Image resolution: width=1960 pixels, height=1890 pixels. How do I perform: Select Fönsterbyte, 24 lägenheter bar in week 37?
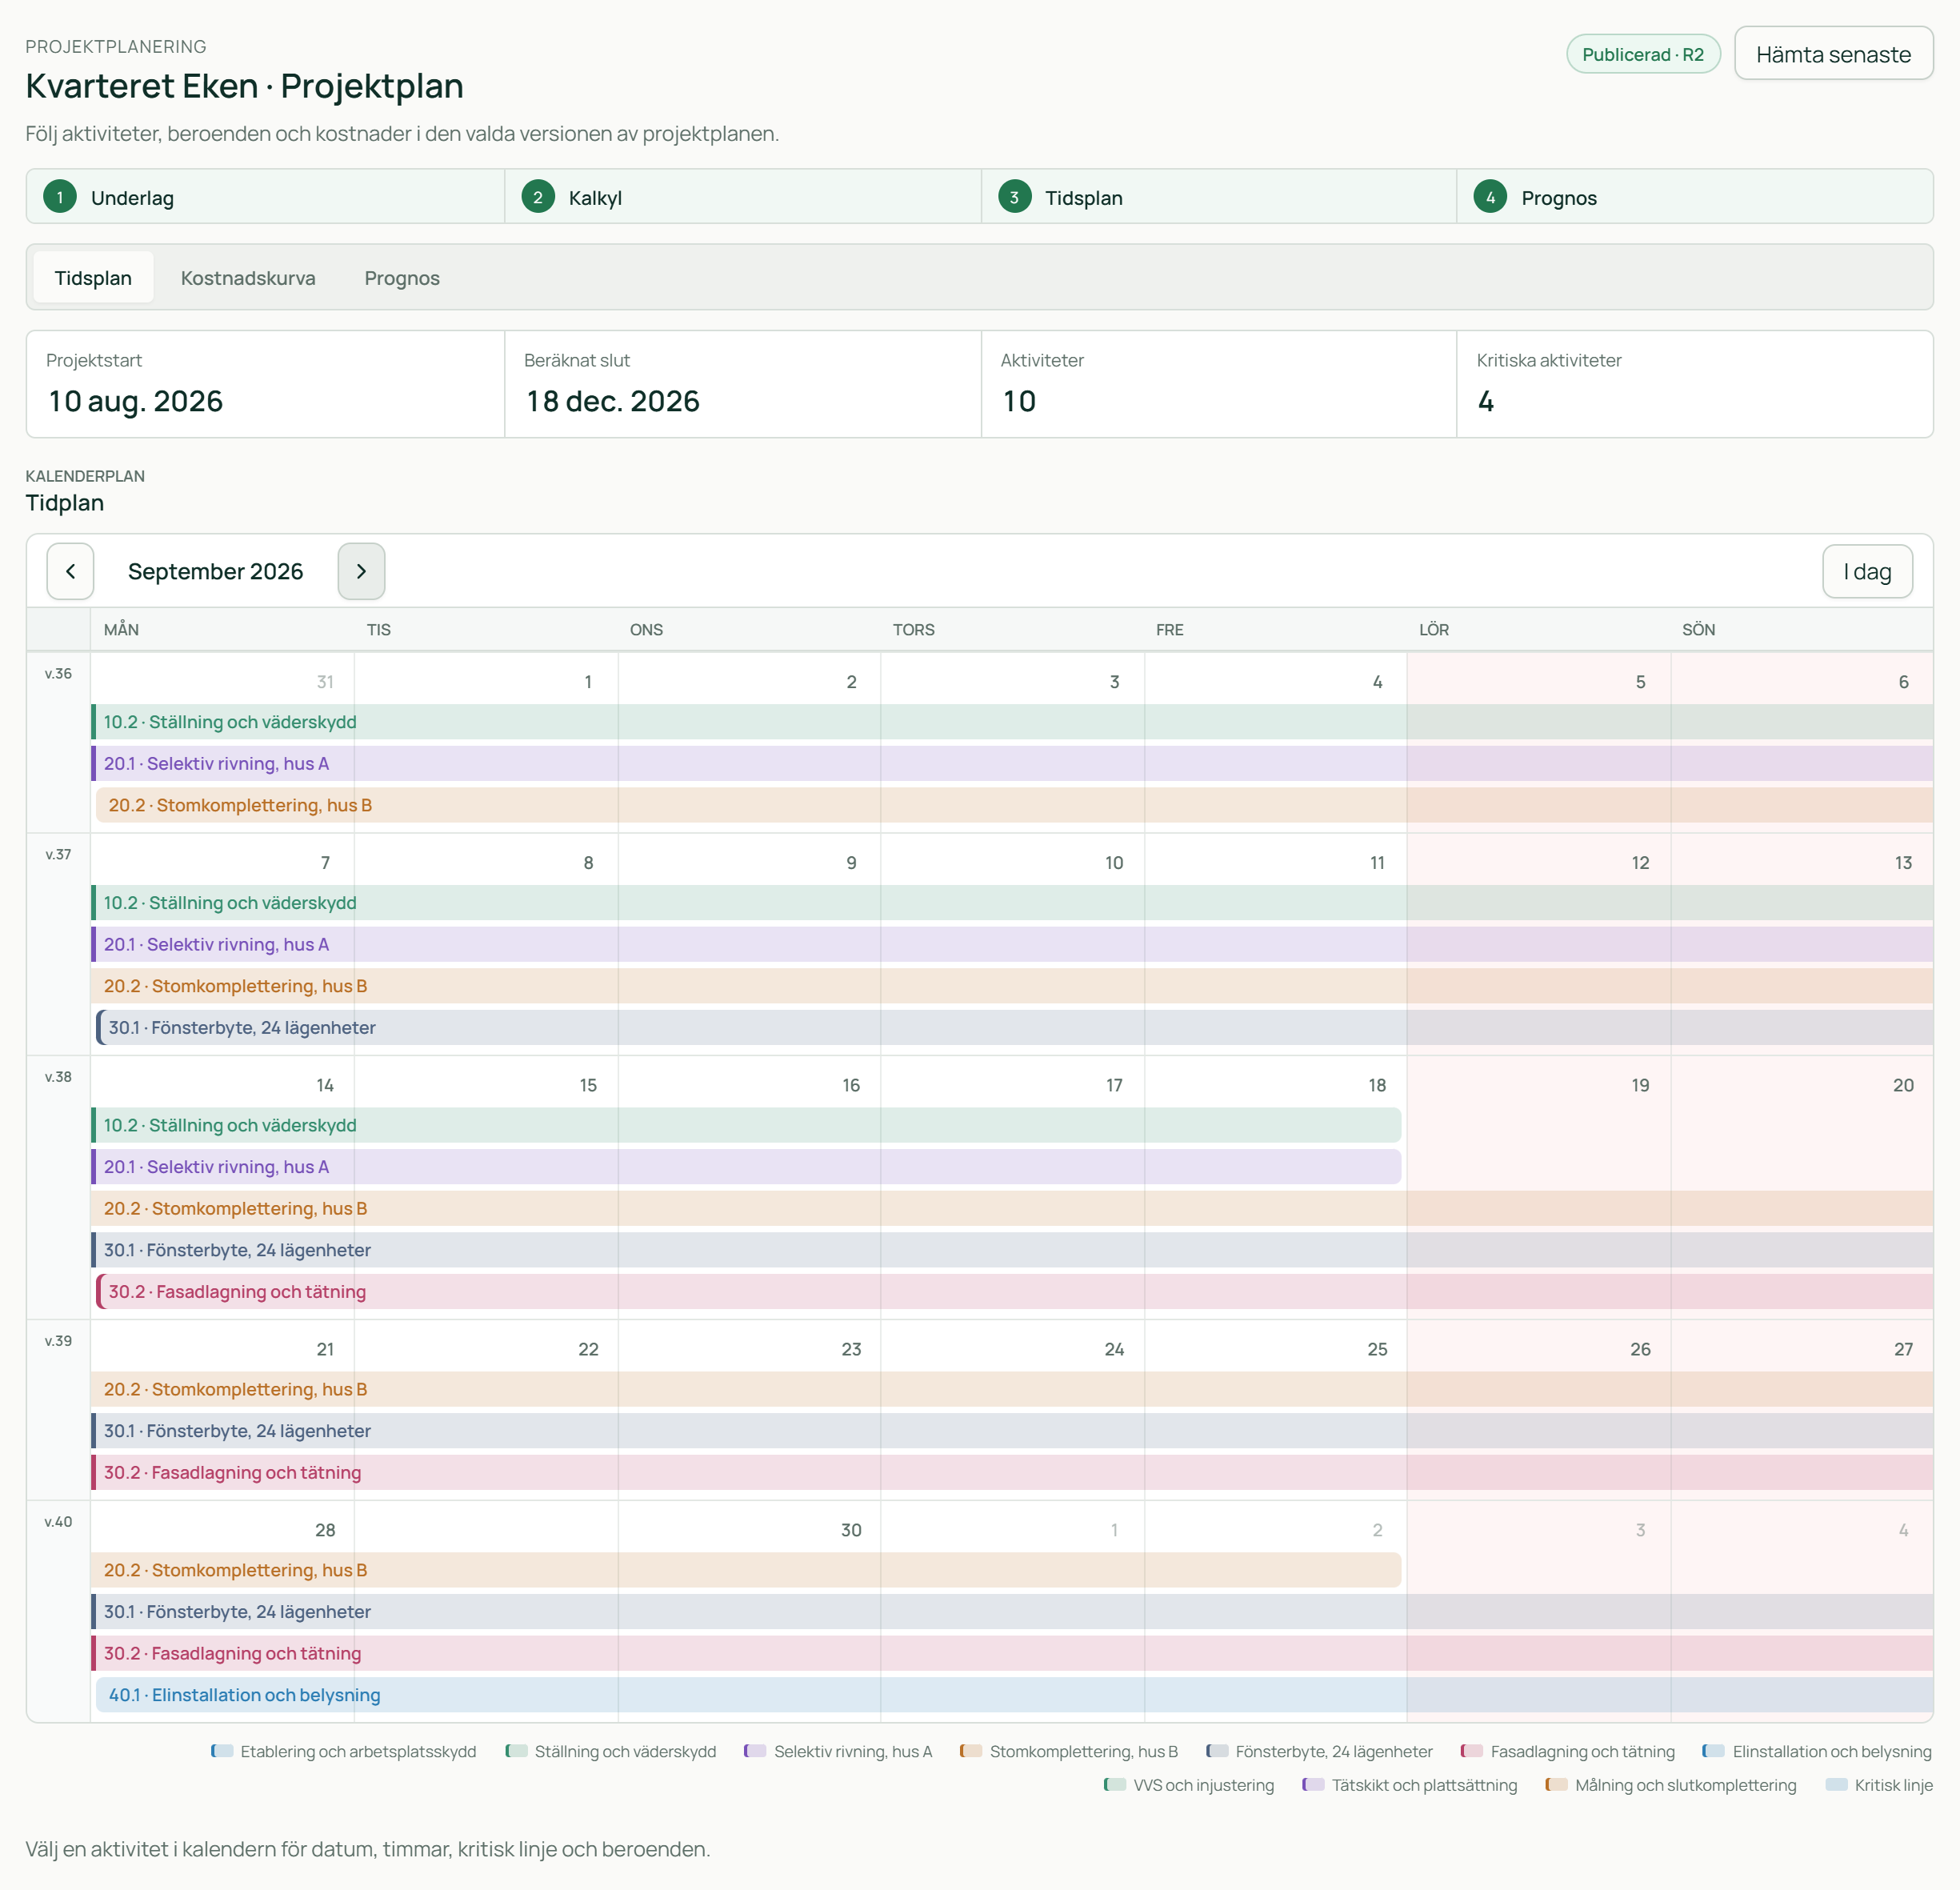[x=1014, y=1028]
